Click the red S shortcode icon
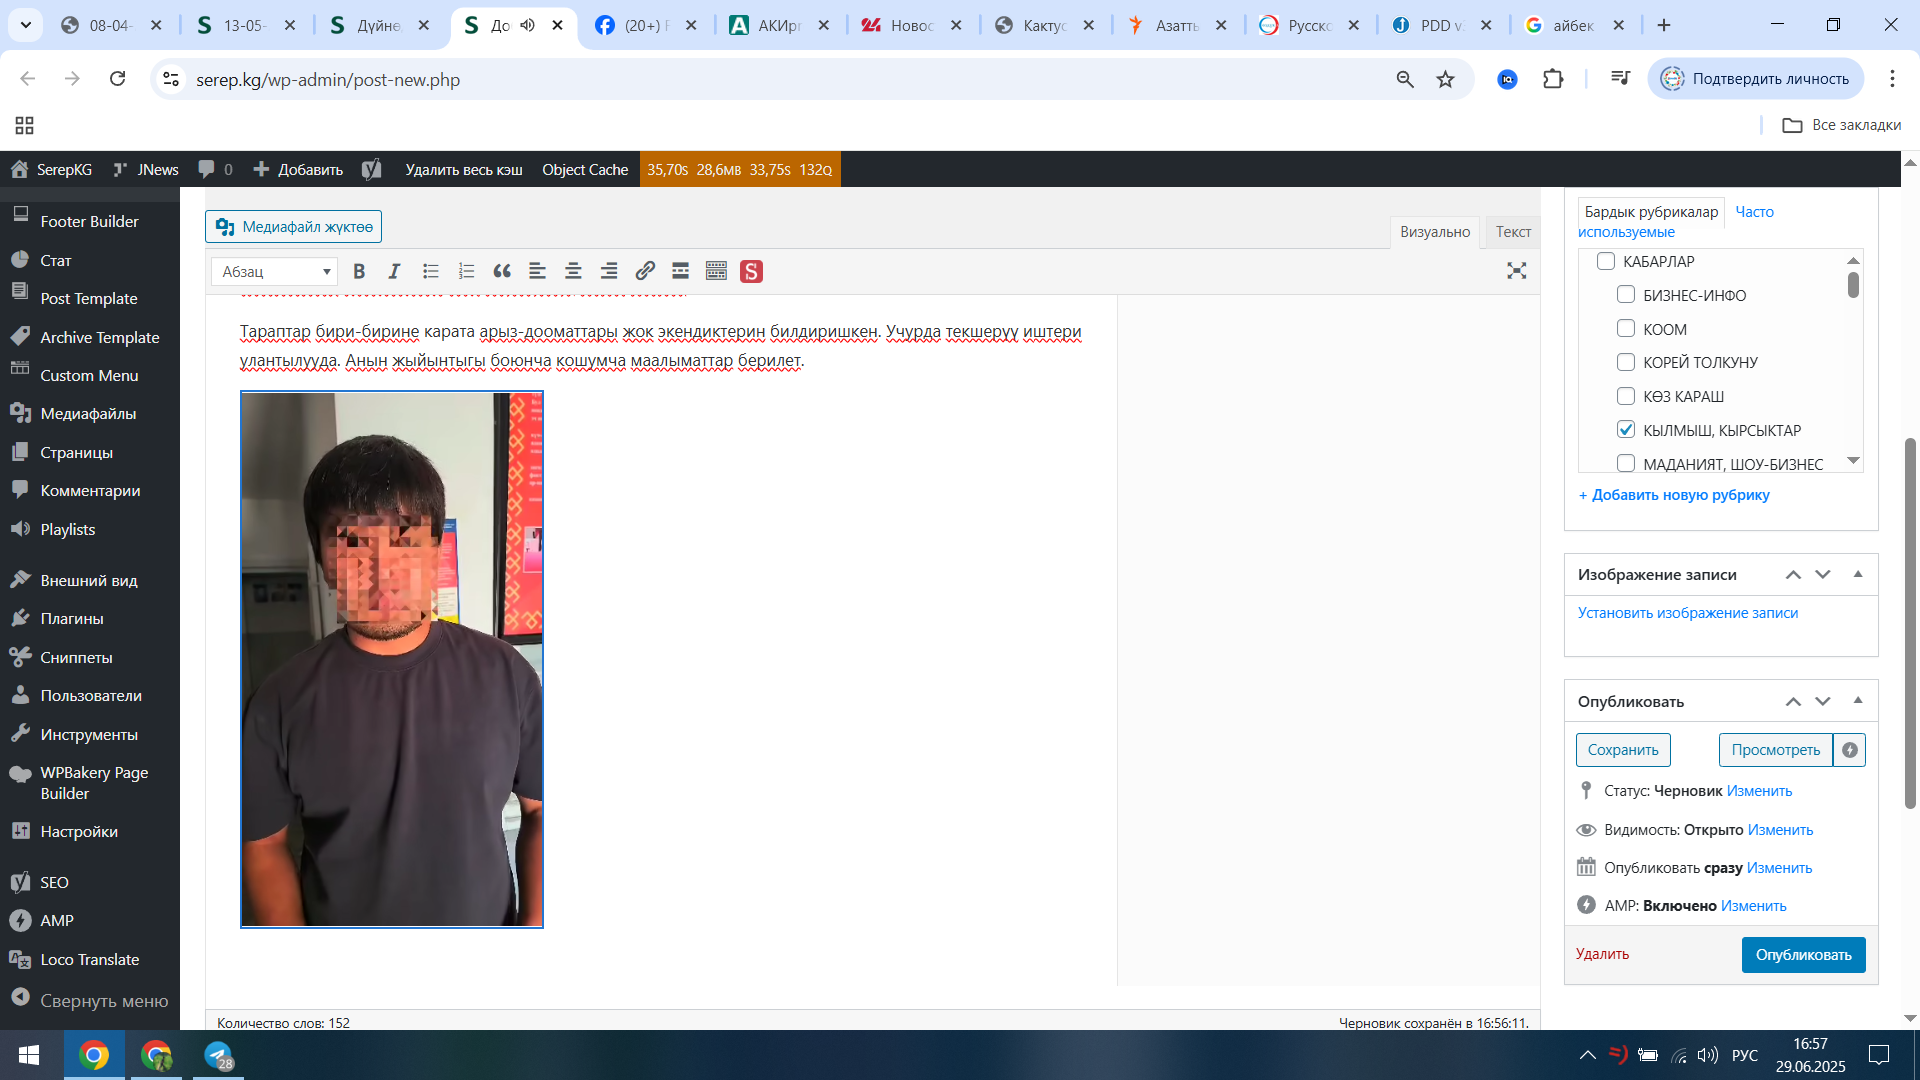 coord(751,271)
